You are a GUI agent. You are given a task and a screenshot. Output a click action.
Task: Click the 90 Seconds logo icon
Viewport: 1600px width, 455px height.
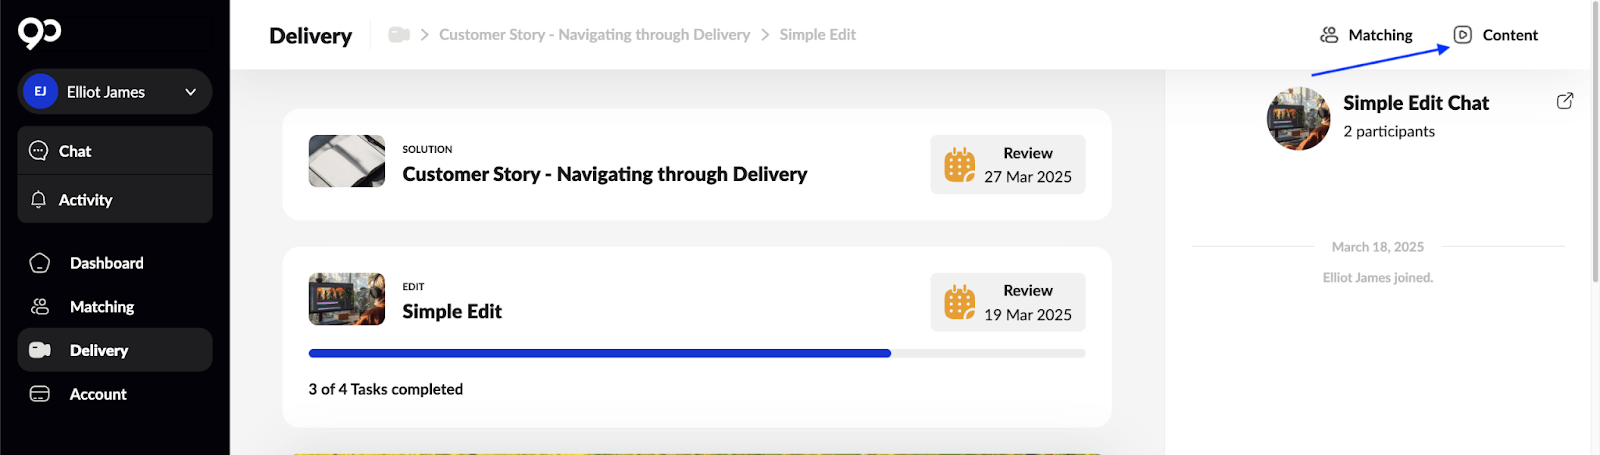[40, 33]
